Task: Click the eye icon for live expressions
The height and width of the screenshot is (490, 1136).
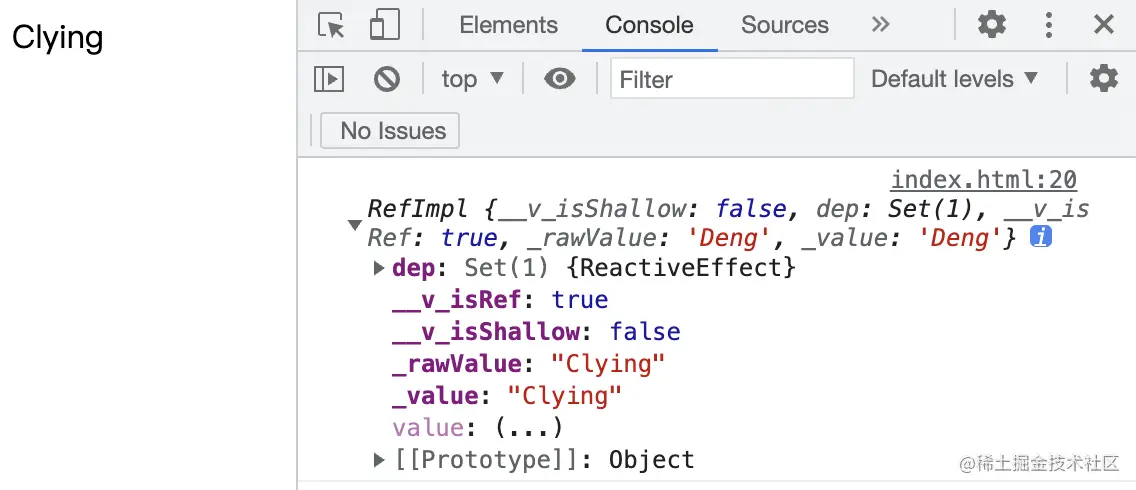Action: pos(560,79)
